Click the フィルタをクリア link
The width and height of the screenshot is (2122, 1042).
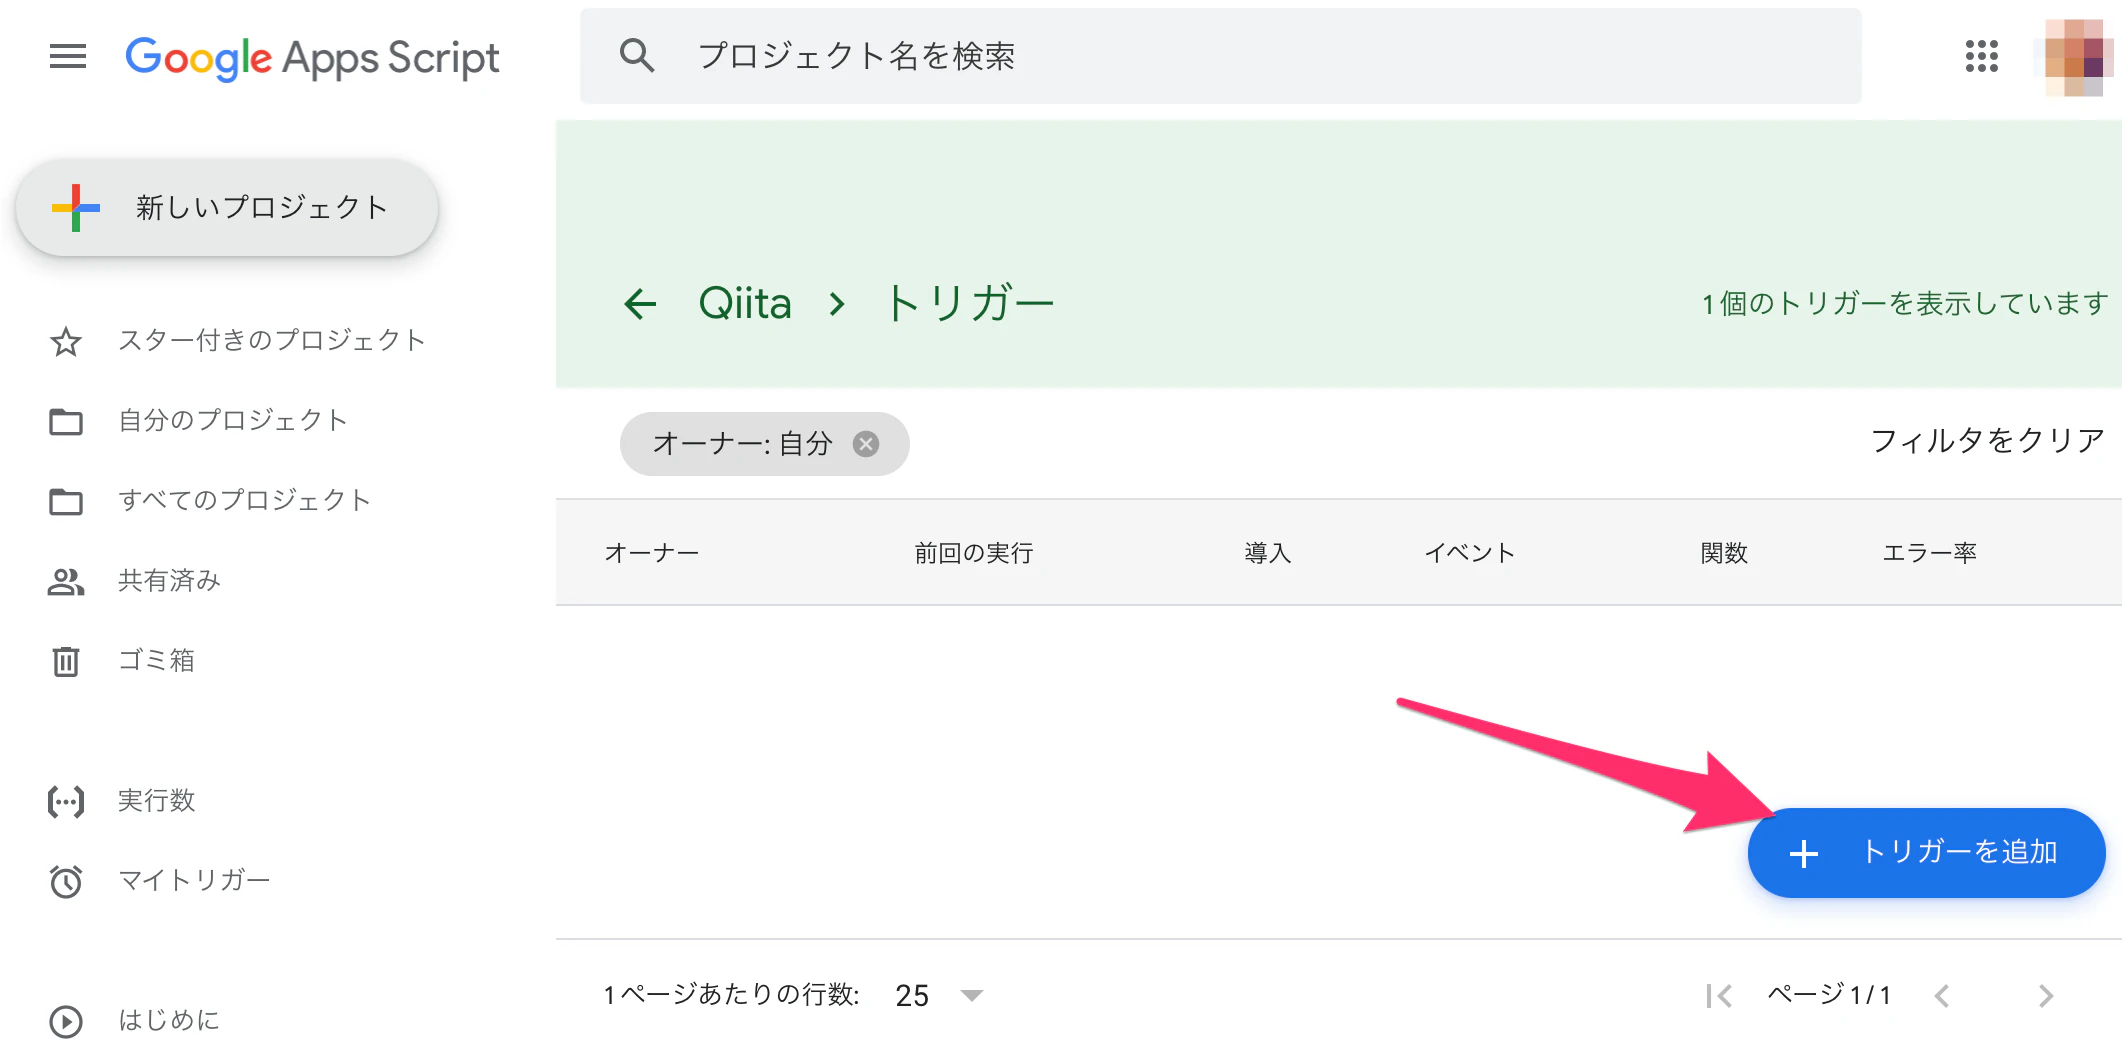click(x=1987, y=440)
